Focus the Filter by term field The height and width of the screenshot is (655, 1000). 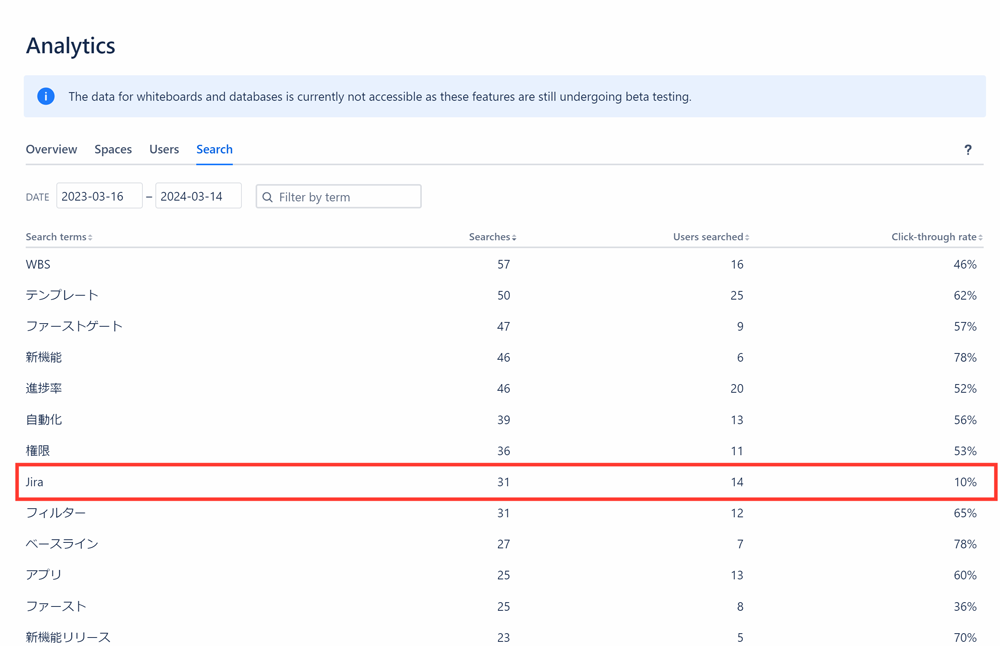[339, 196]
